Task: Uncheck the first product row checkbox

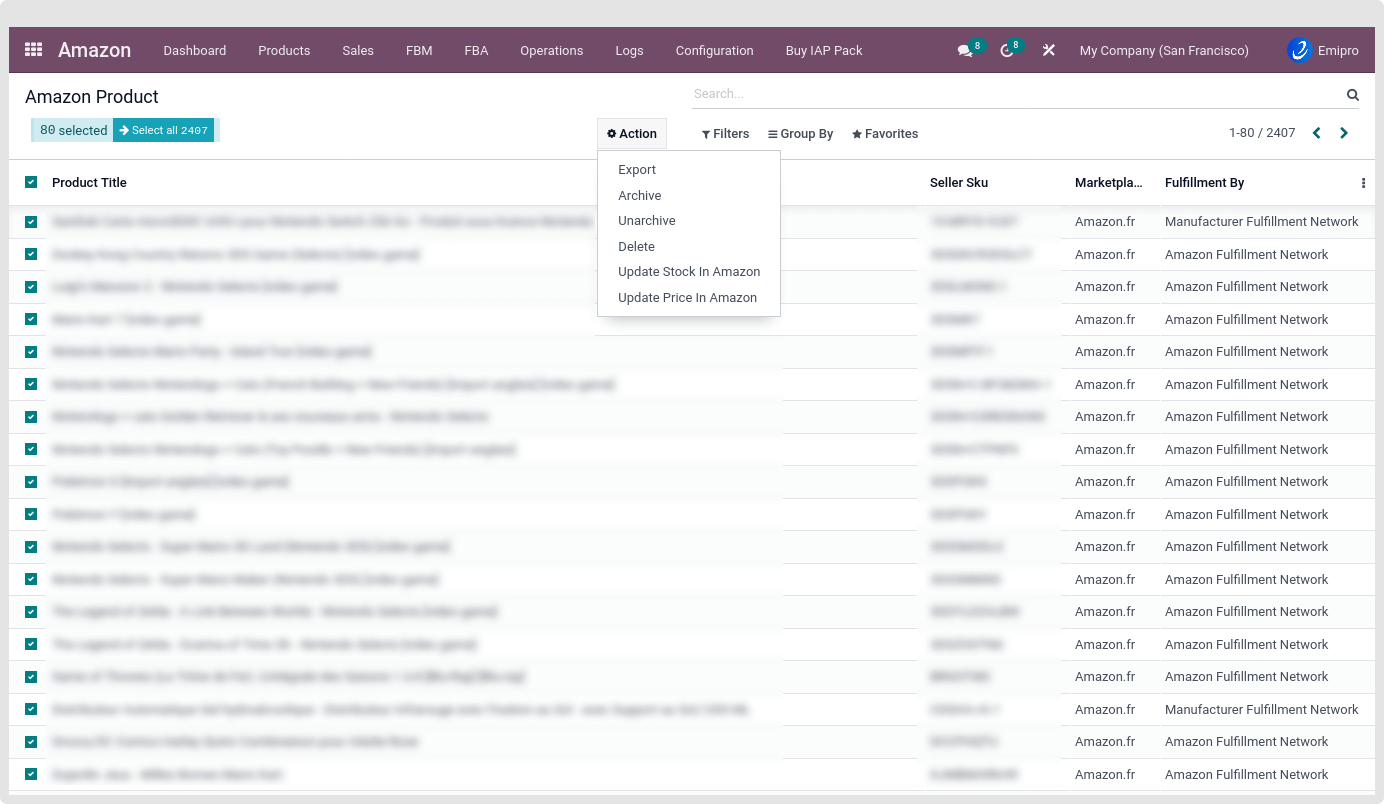Action: pos(31,222)
